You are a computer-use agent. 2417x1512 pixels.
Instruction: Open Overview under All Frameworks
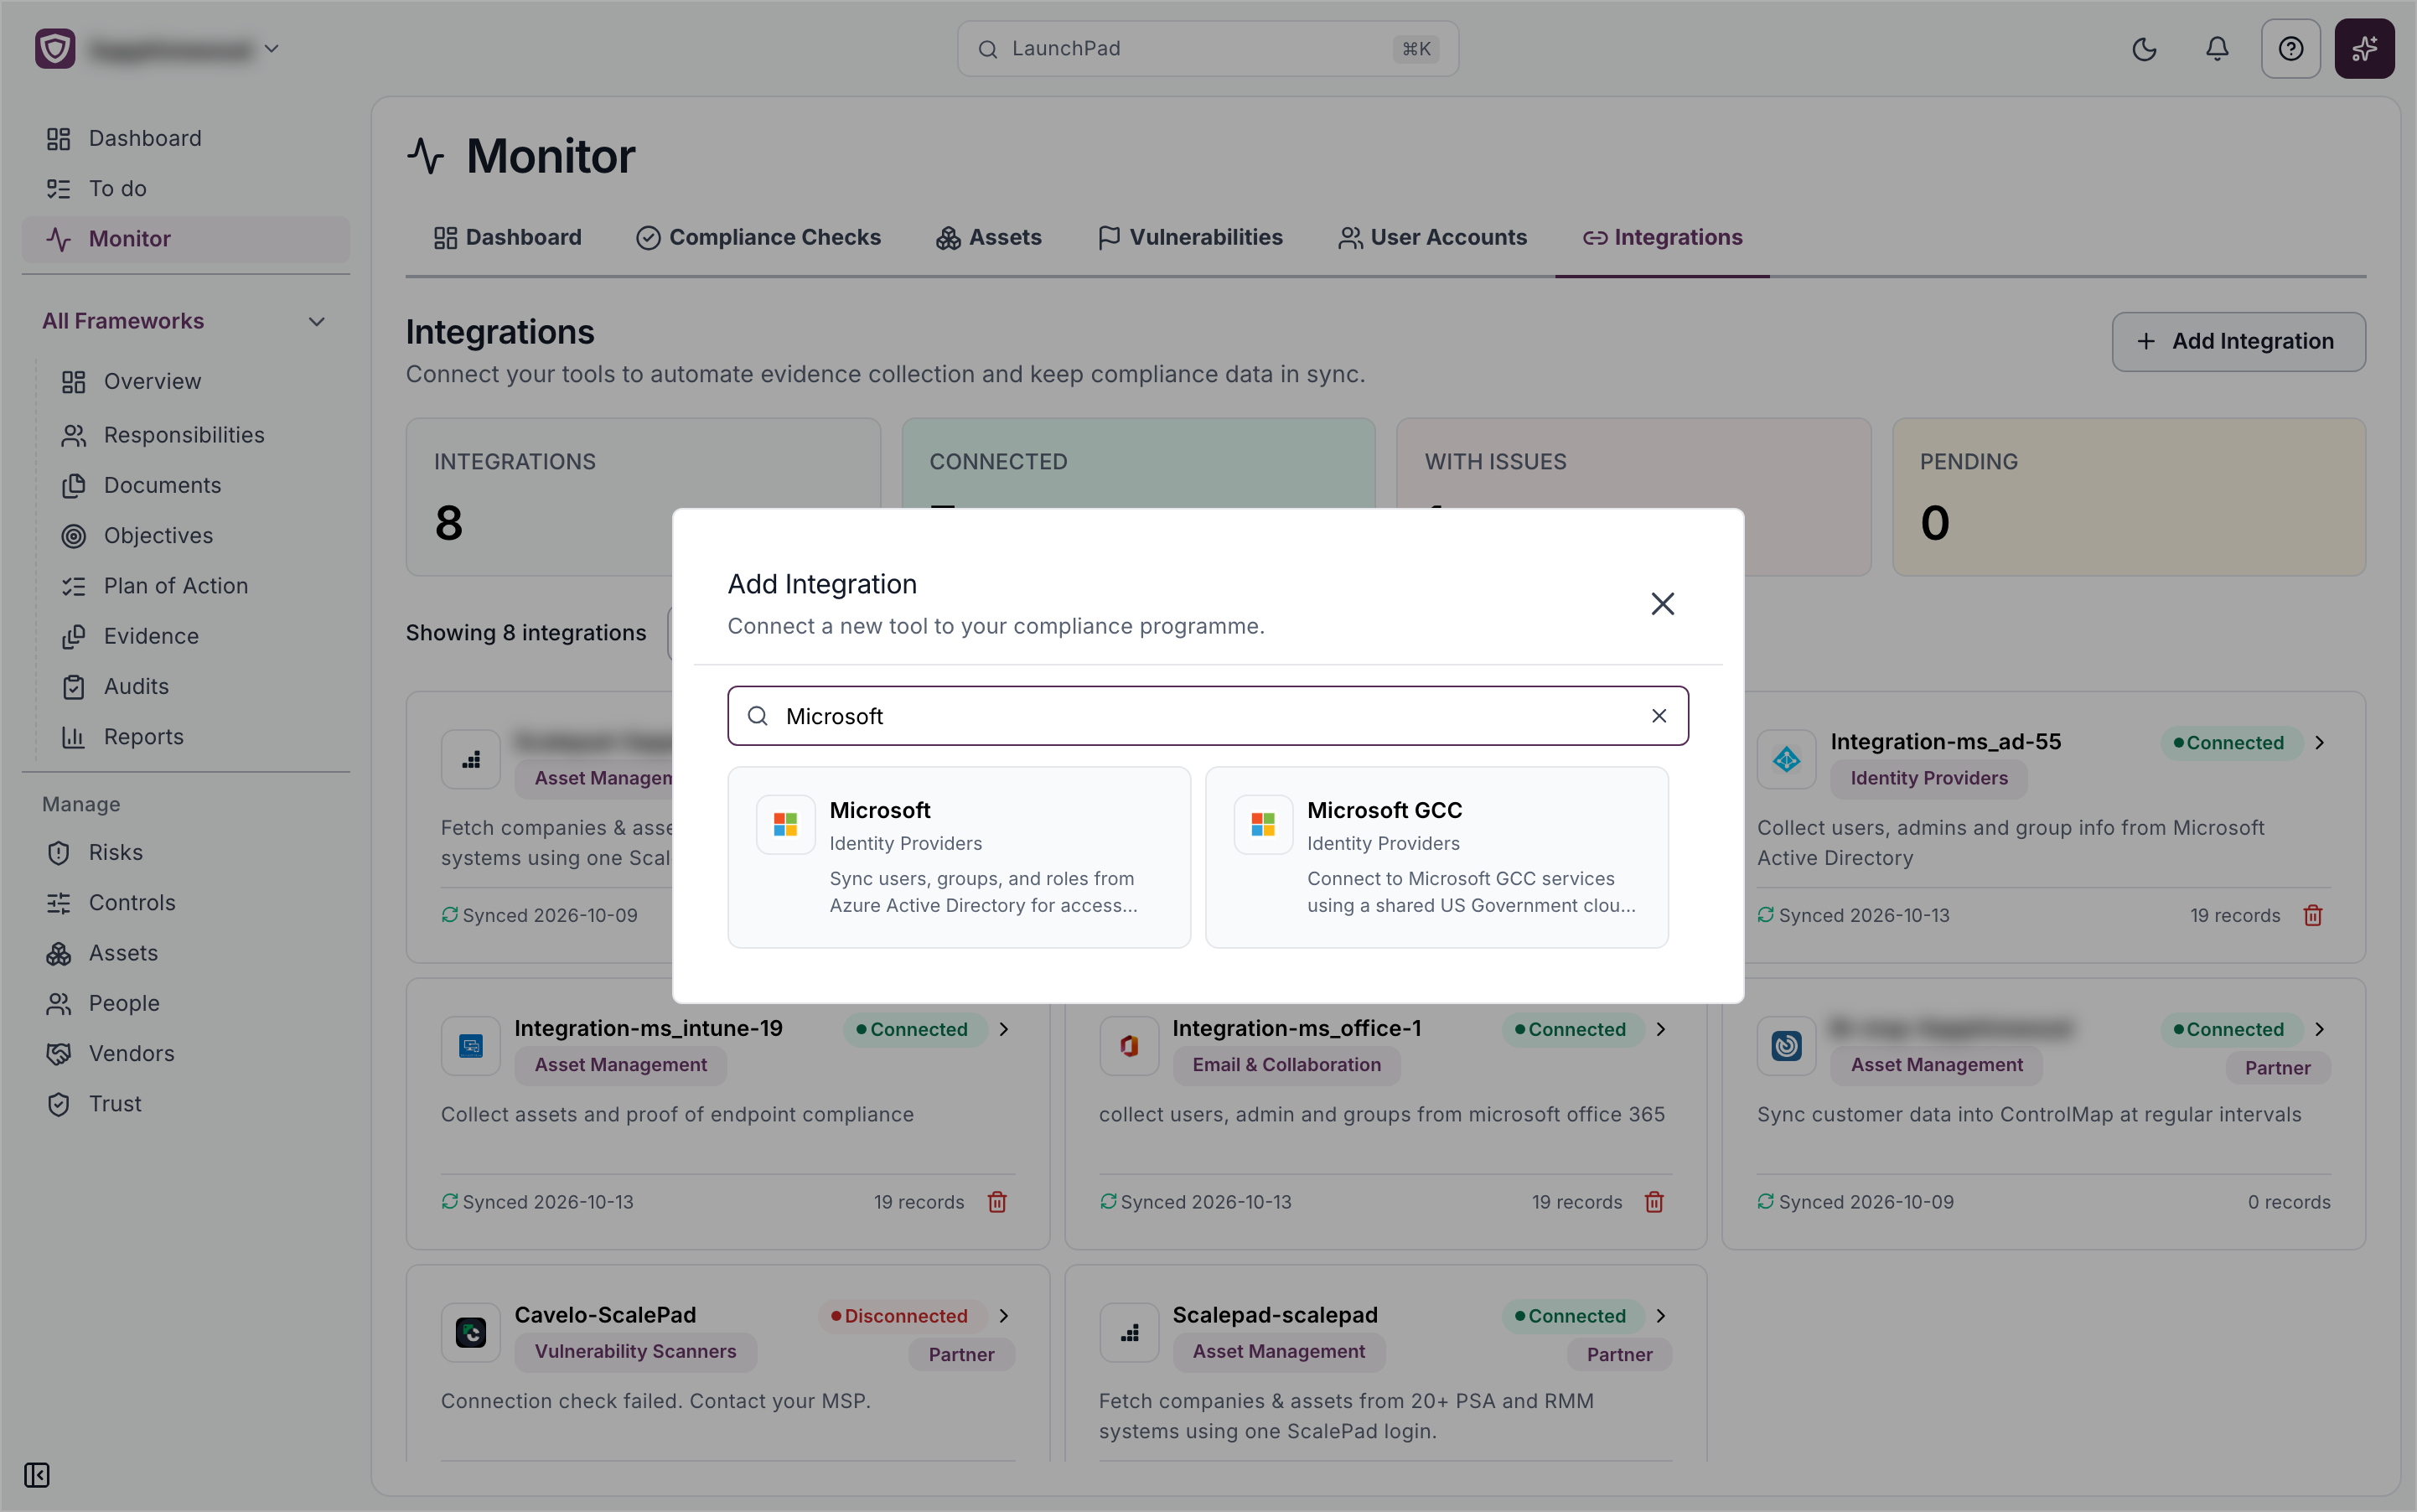pos(152,382)
